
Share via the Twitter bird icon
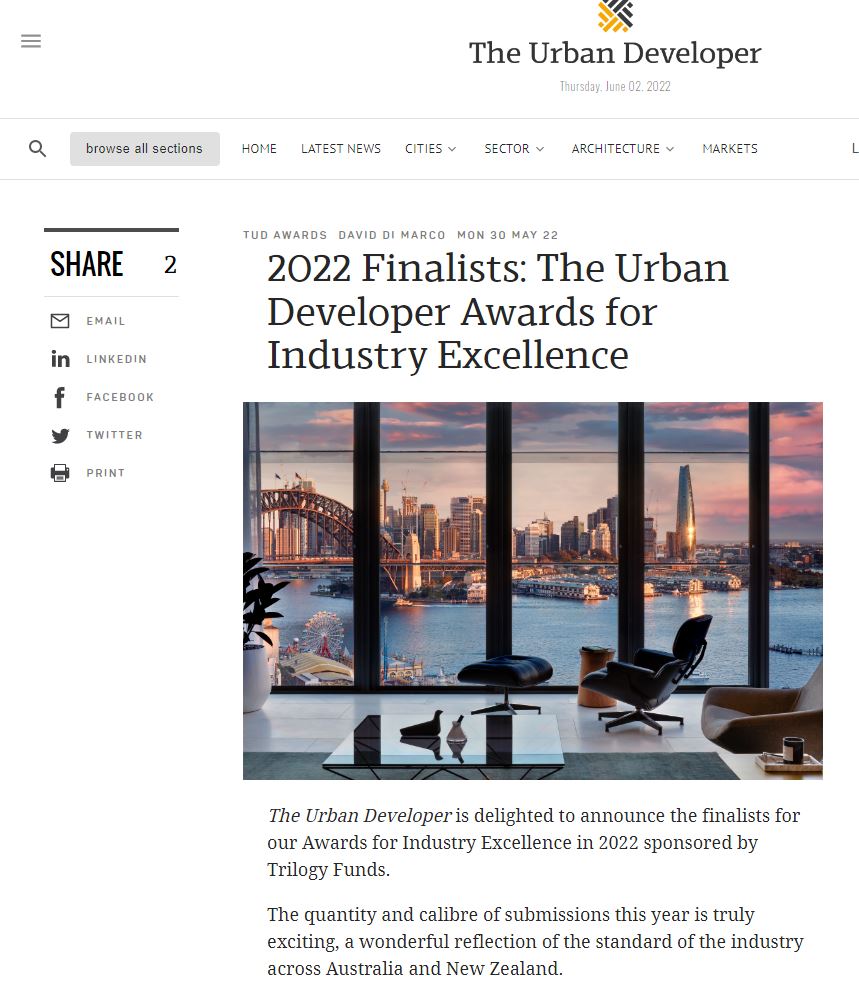(60, 436)
